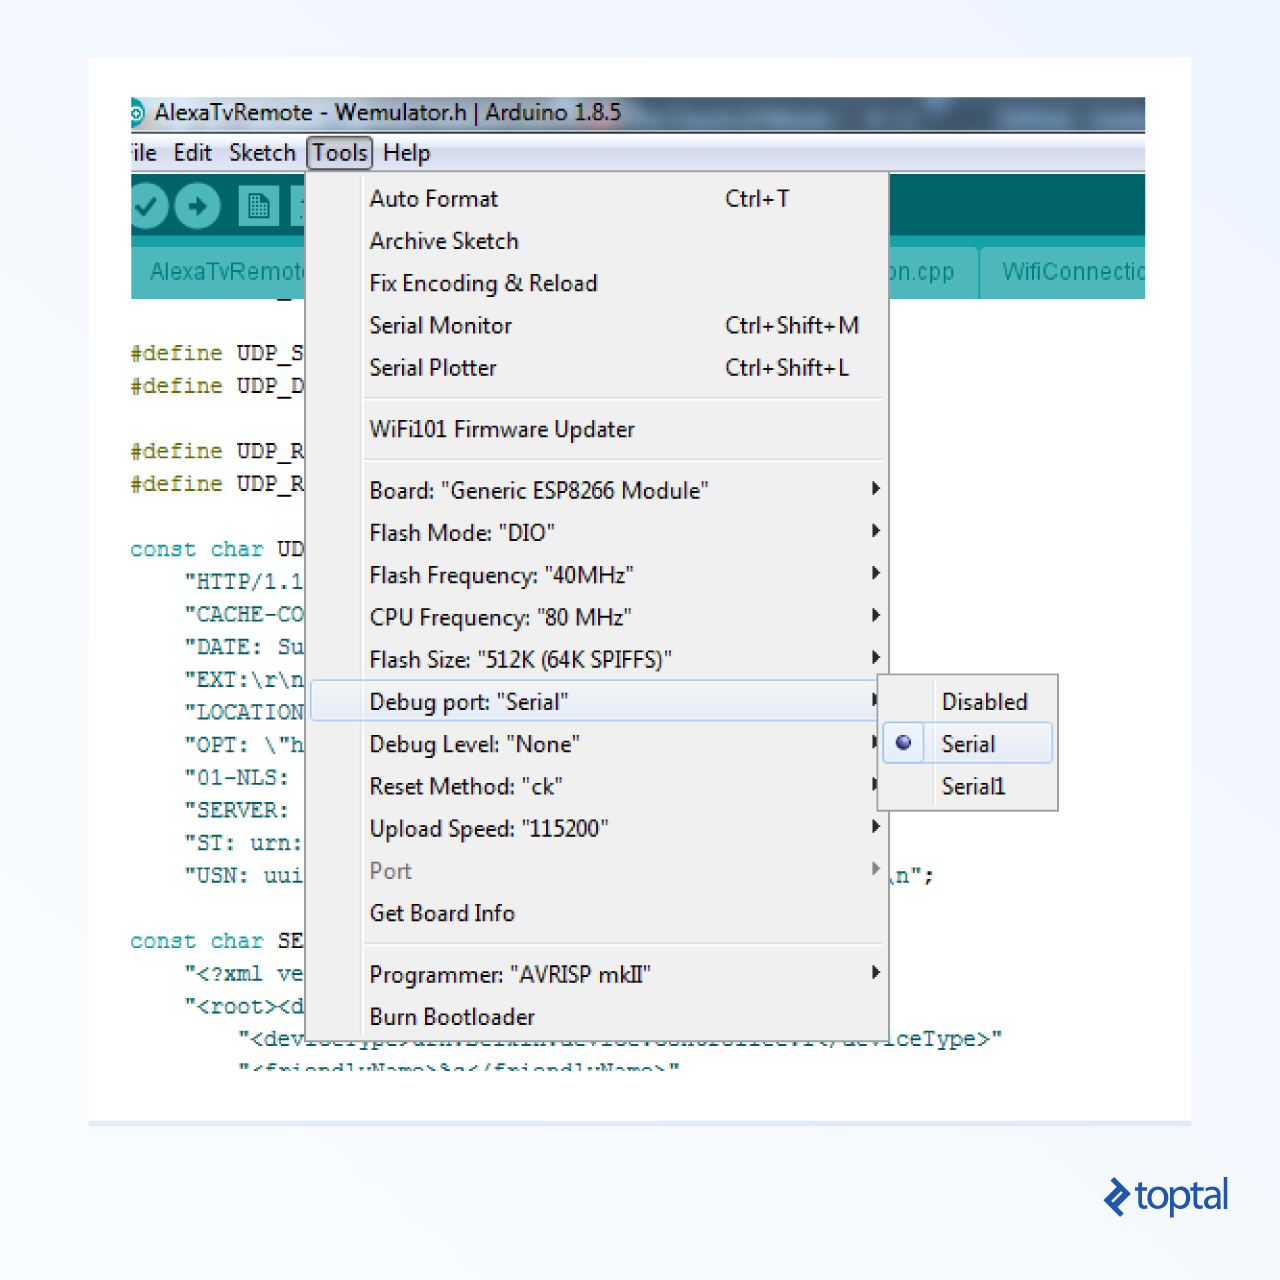The image size is (1280, 1280).
Task: Click the New sketch document icon
Action: pos(258,205)
